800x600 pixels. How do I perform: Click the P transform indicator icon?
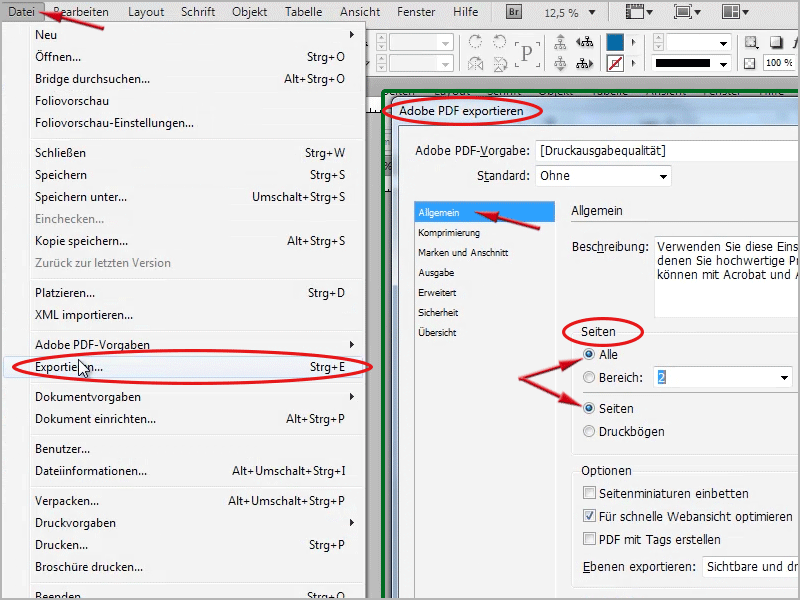pyautogui.click(x=527, y=53)
